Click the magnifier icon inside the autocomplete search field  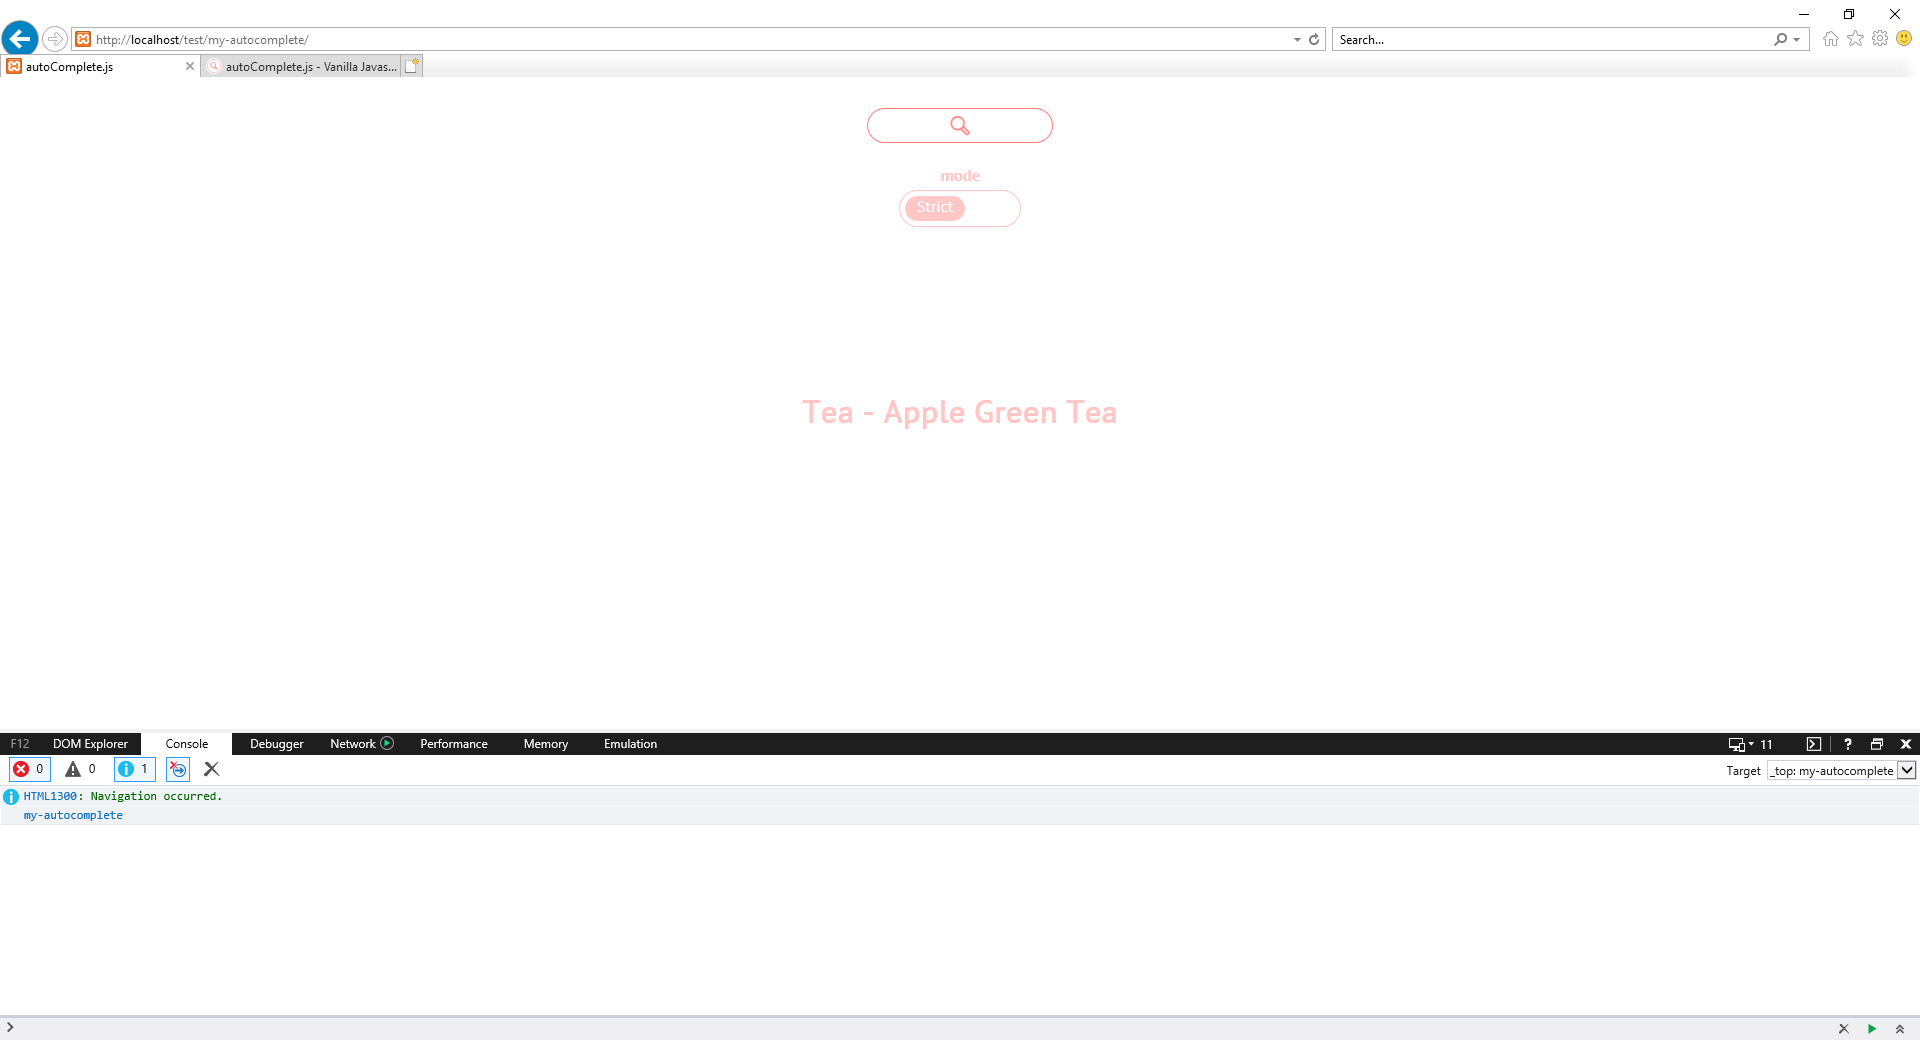click(960, 125)
